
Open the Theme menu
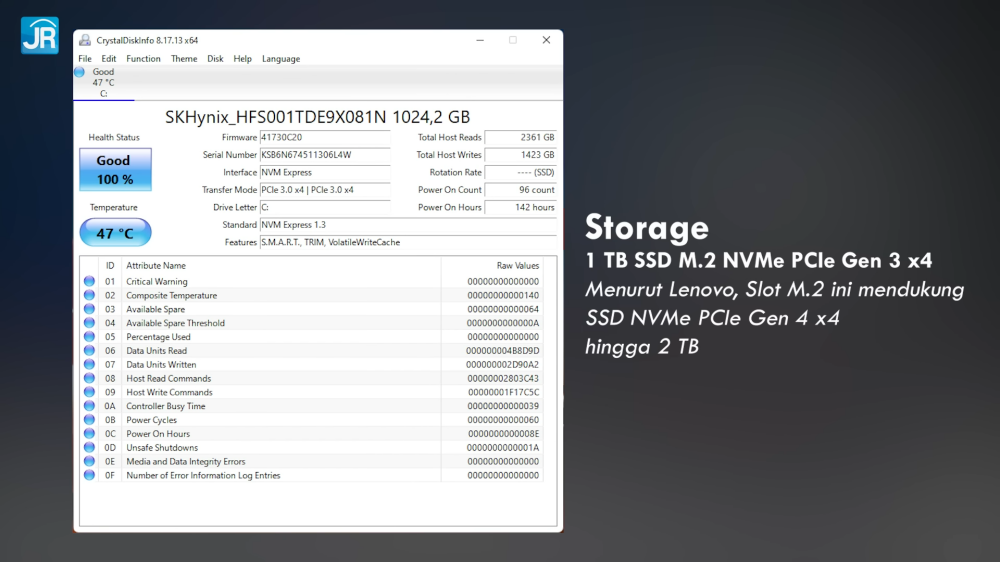tap(184, 59)
